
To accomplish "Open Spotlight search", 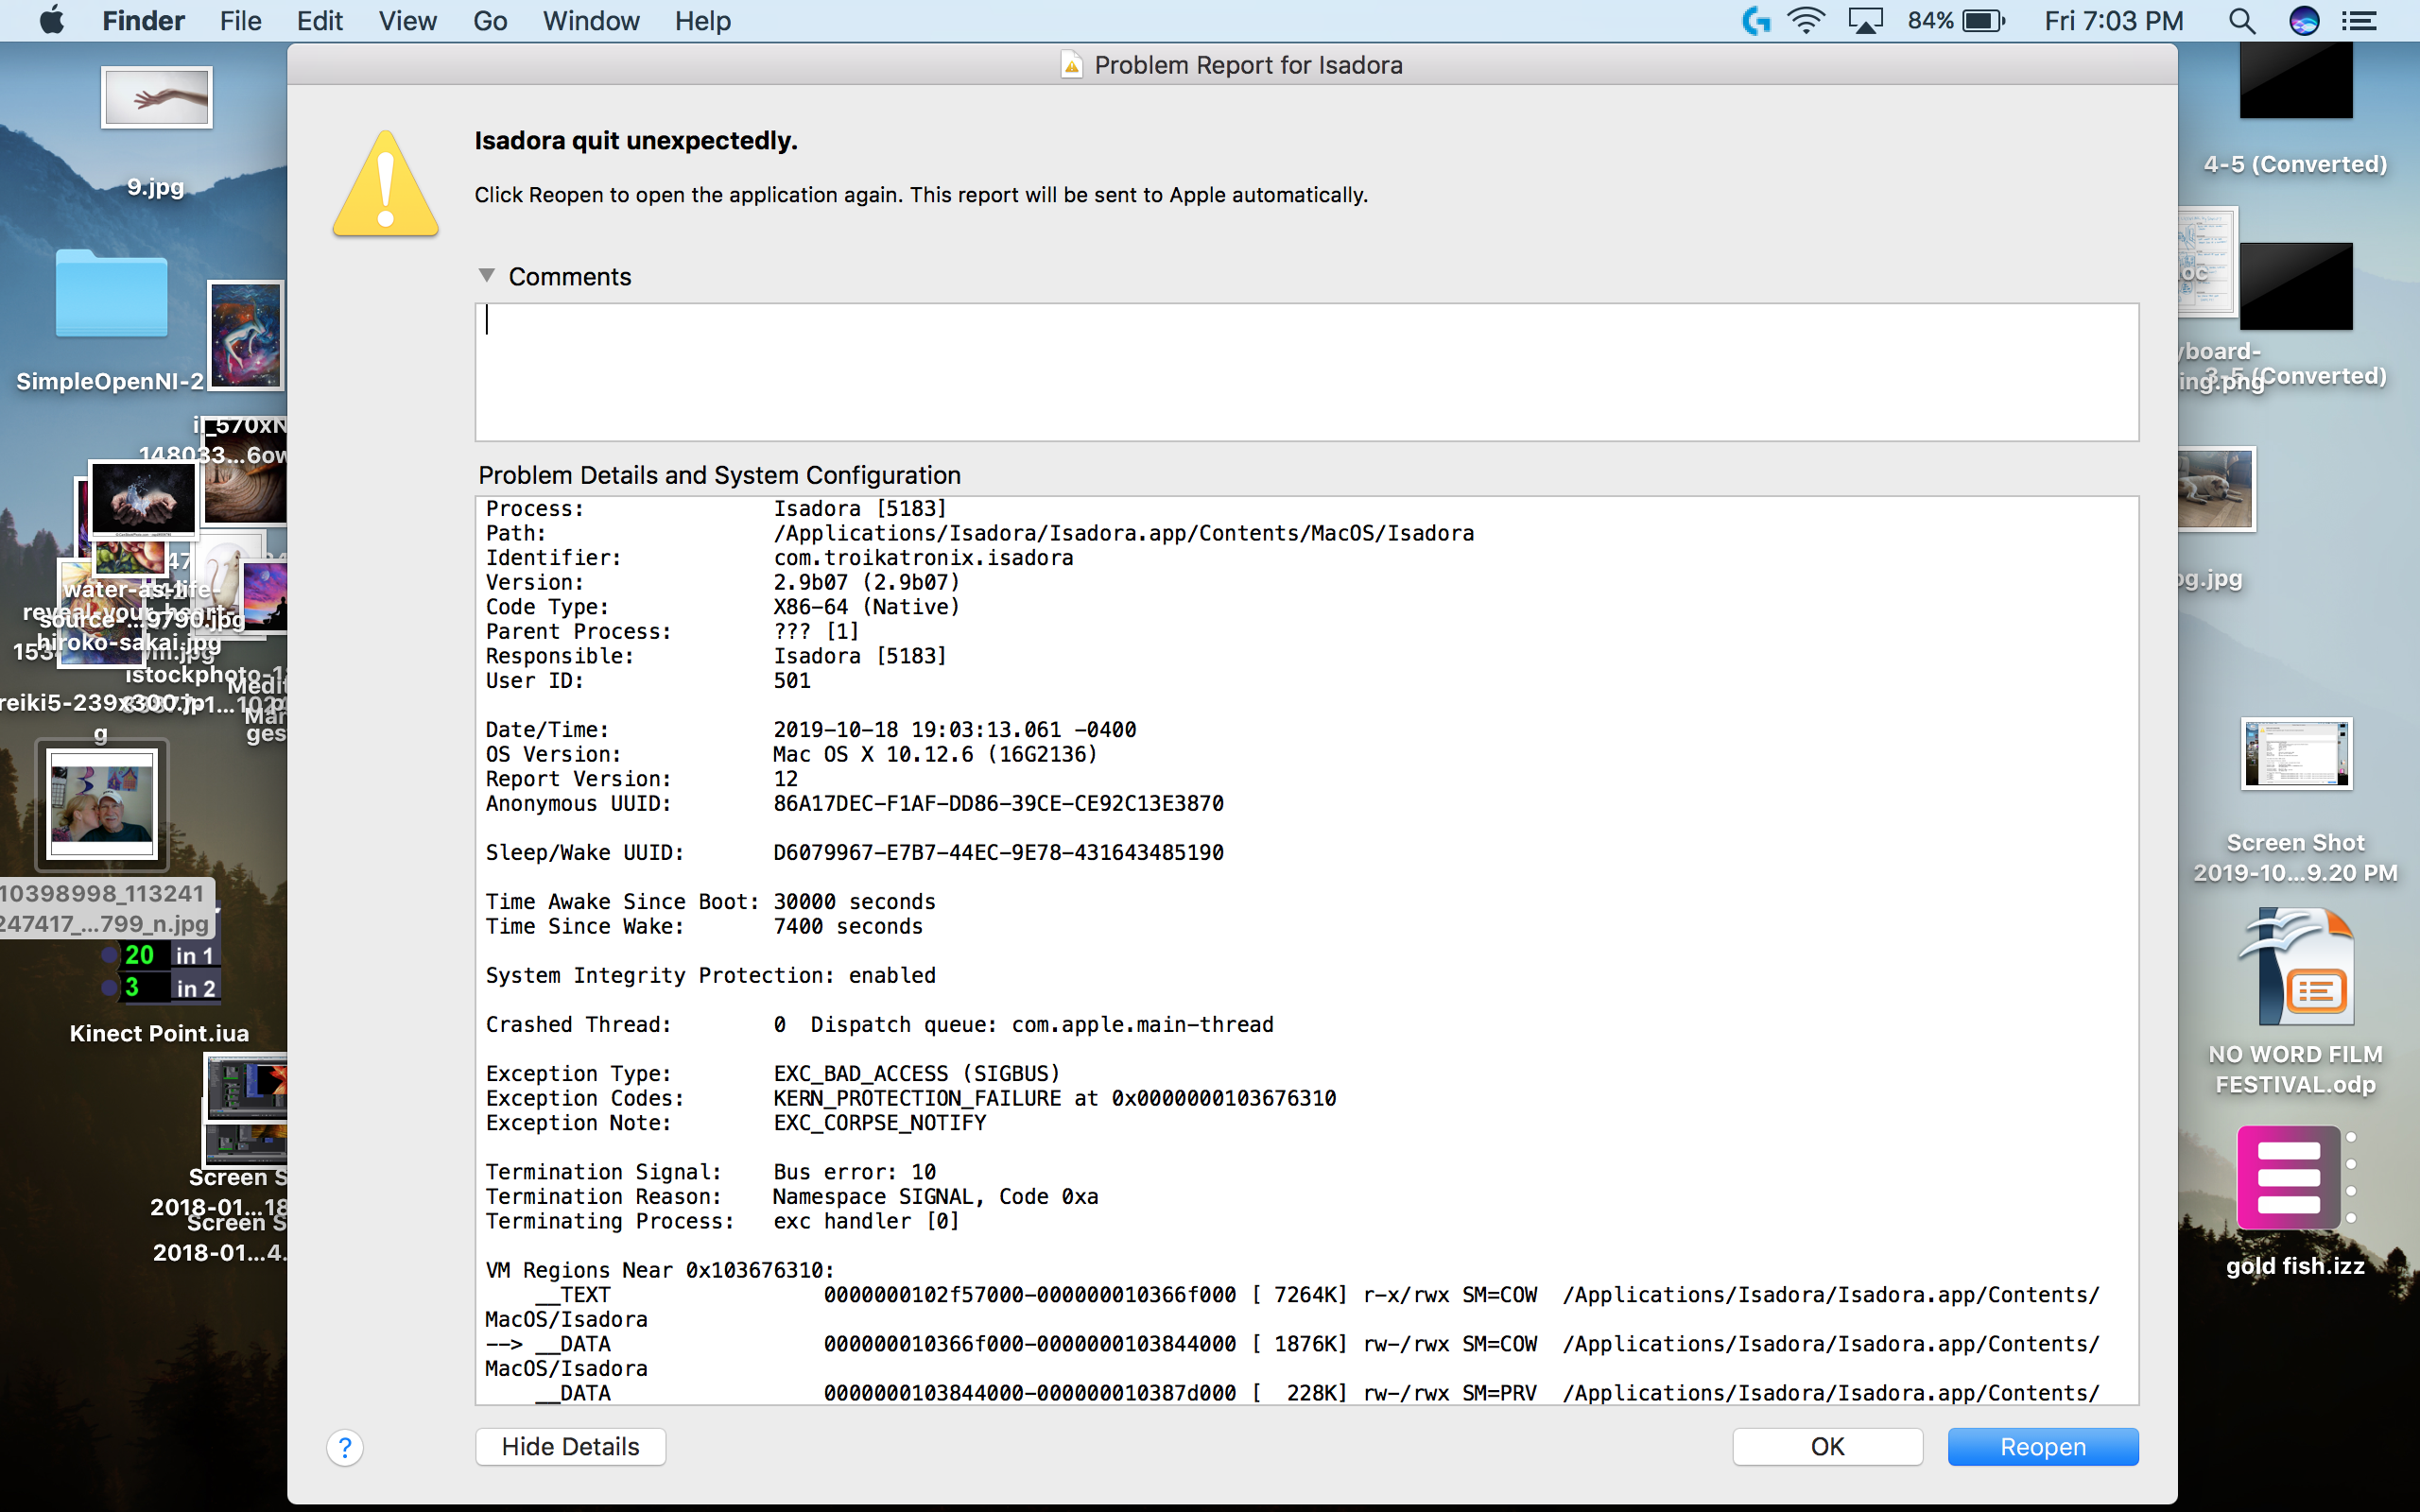I will (x=2242, y=20).
